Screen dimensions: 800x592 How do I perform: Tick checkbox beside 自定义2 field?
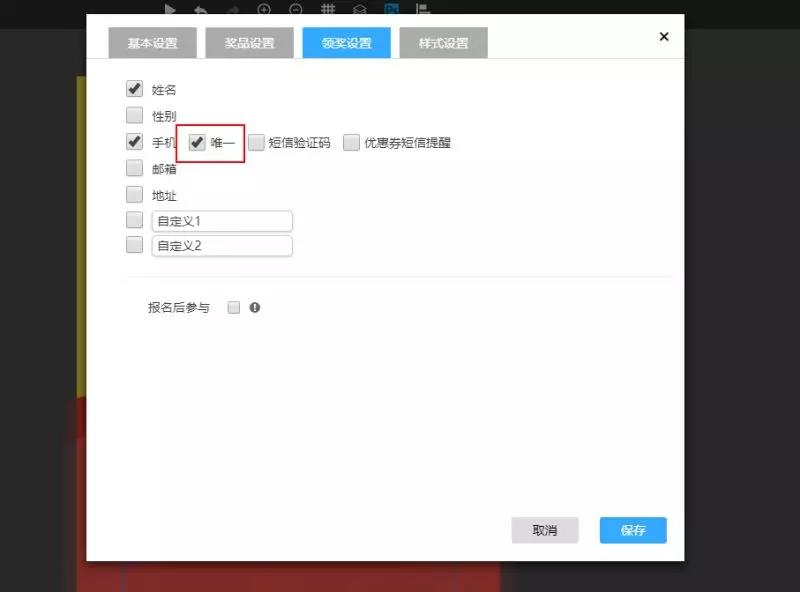point(134,244)
